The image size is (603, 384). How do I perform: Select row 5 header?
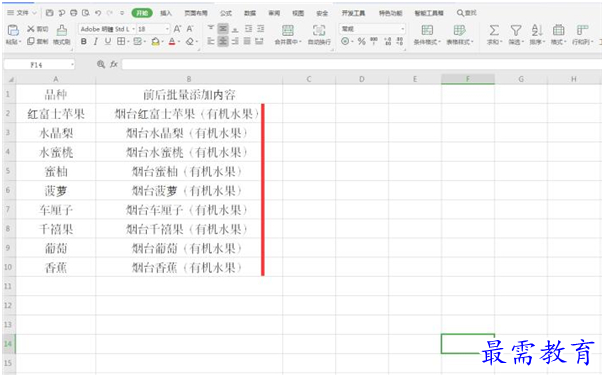(8, 171)
